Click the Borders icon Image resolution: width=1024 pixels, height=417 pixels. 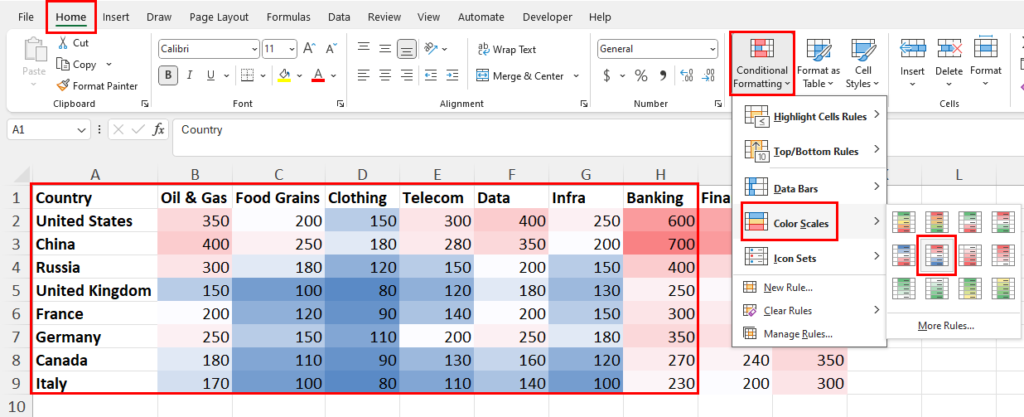(246, 76)
